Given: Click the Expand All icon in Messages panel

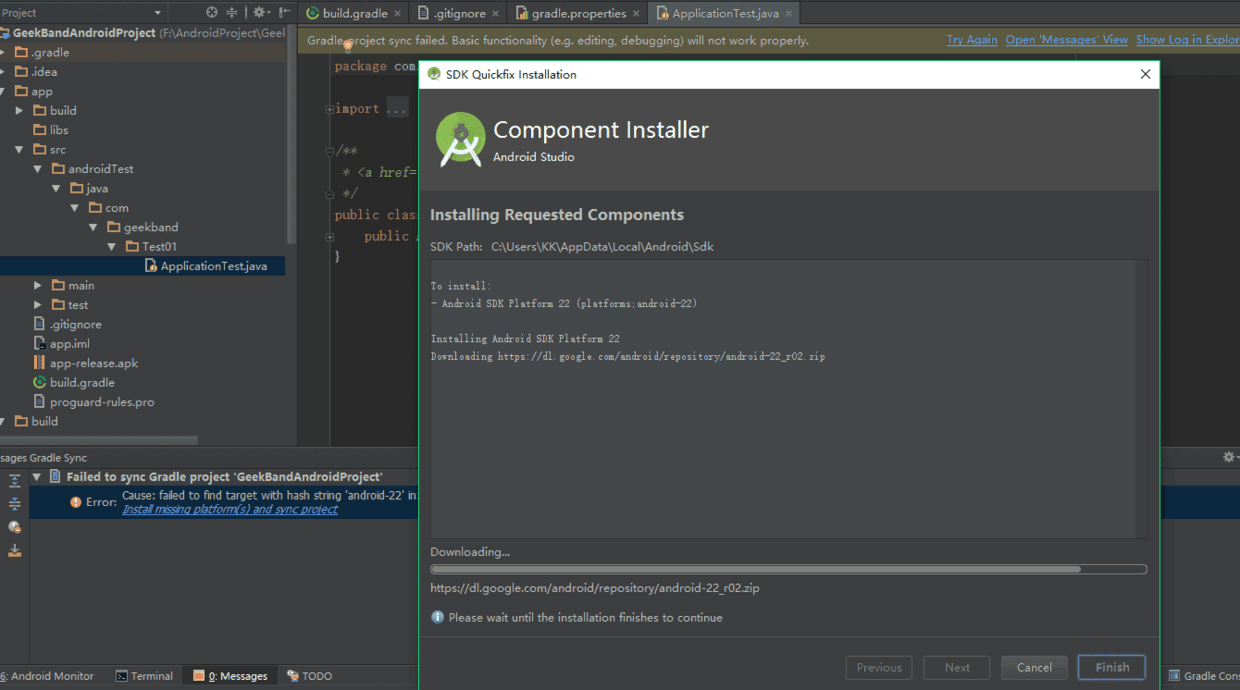Looking at the screenshot, I should pyautogui.click(x=14, y=481).
